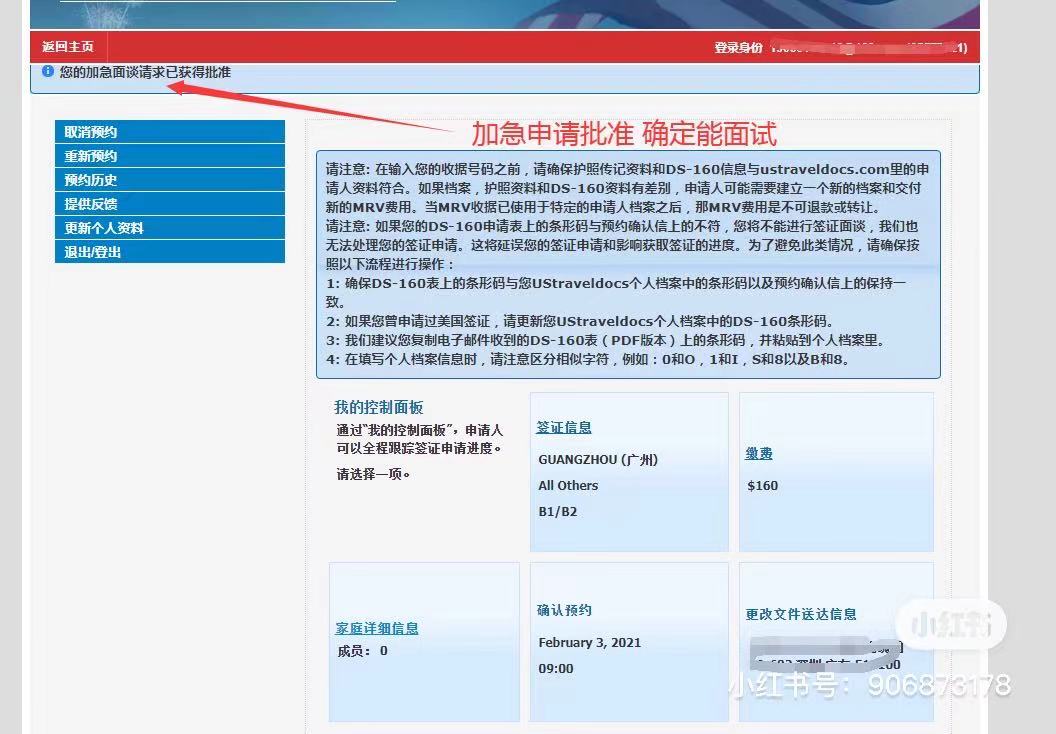
Task: Click the February 3, 2021 appointment date
Action: (590, 643)
